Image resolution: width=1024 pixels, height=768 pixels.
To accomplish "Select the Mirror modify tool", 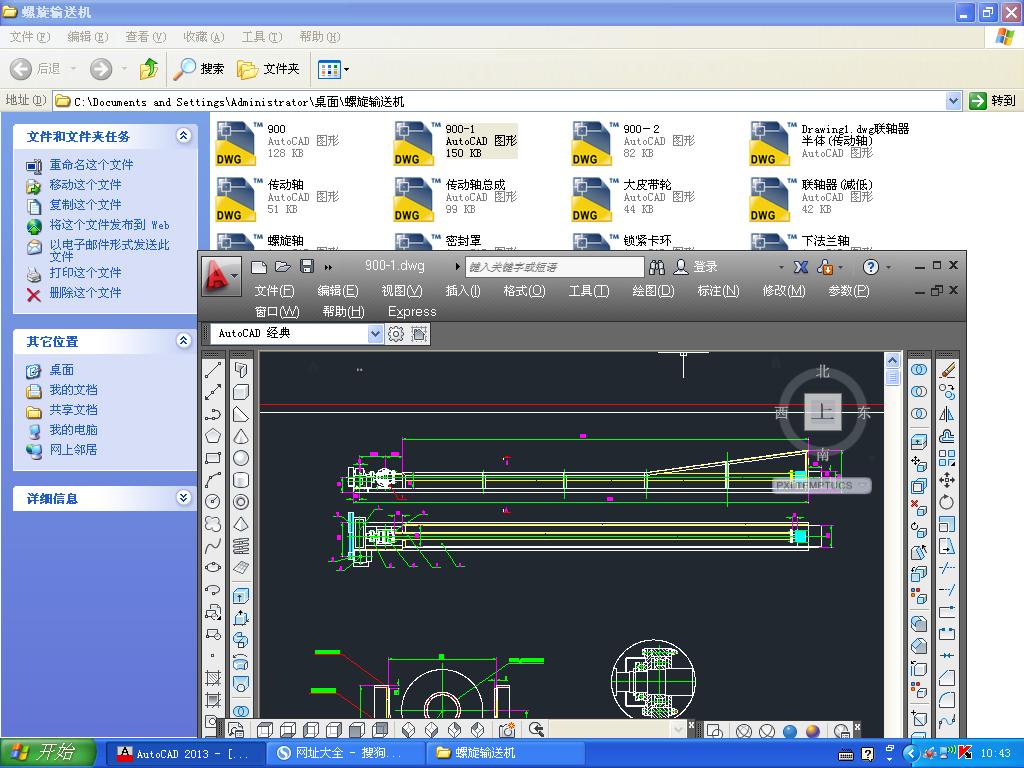I will (947, 414).
